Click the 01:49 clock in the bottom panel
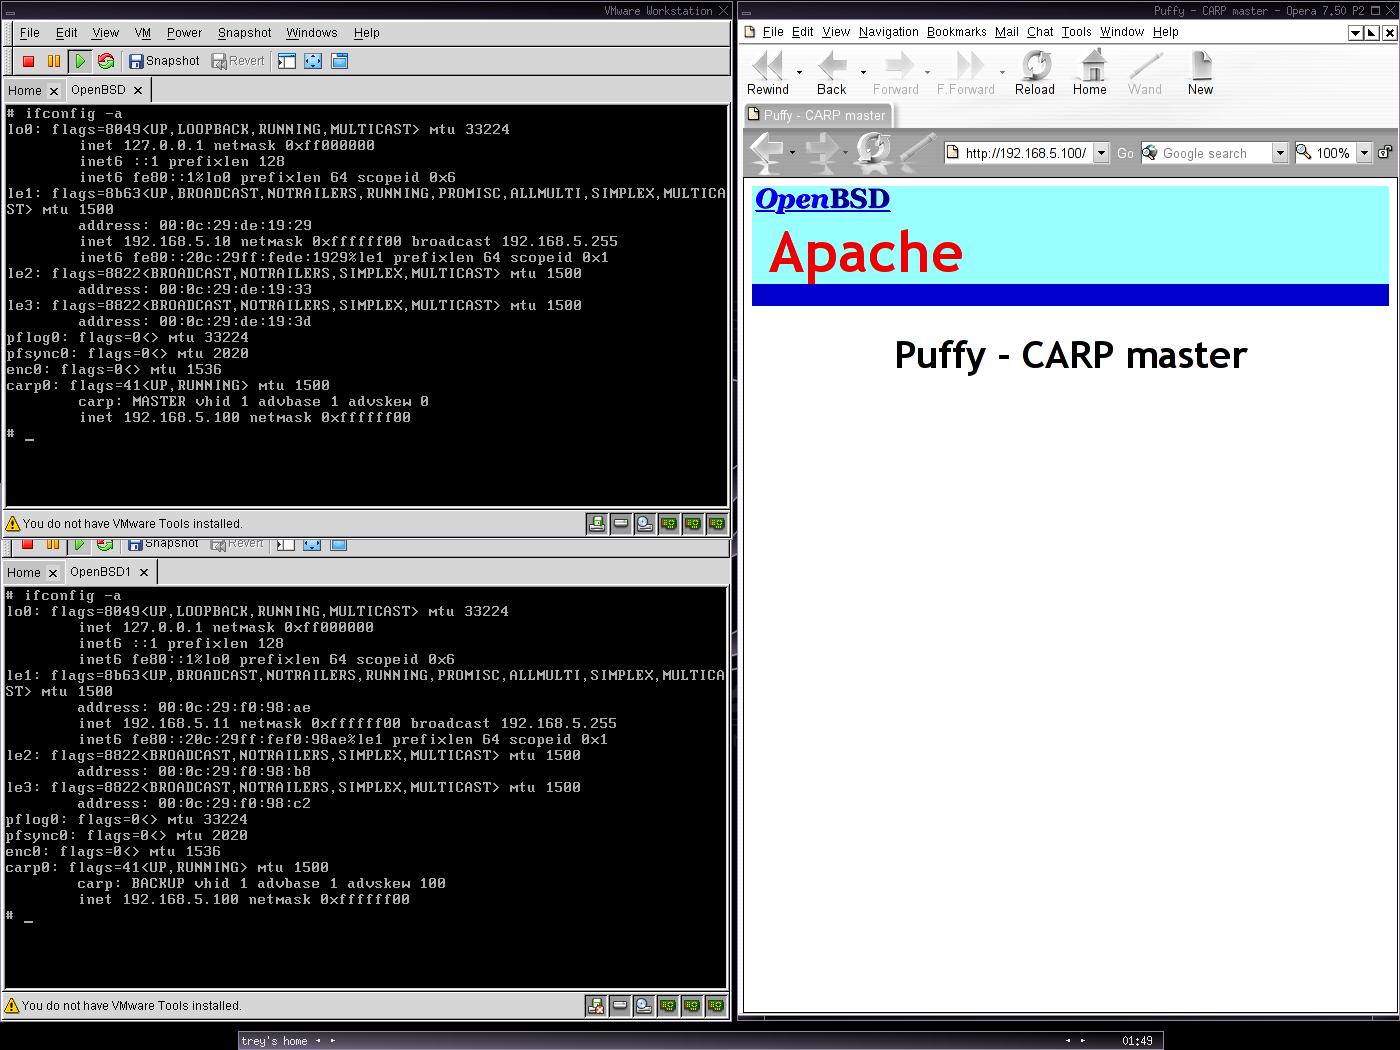Viewport: 1400px width, 1050px height. click(1137, 1041)
